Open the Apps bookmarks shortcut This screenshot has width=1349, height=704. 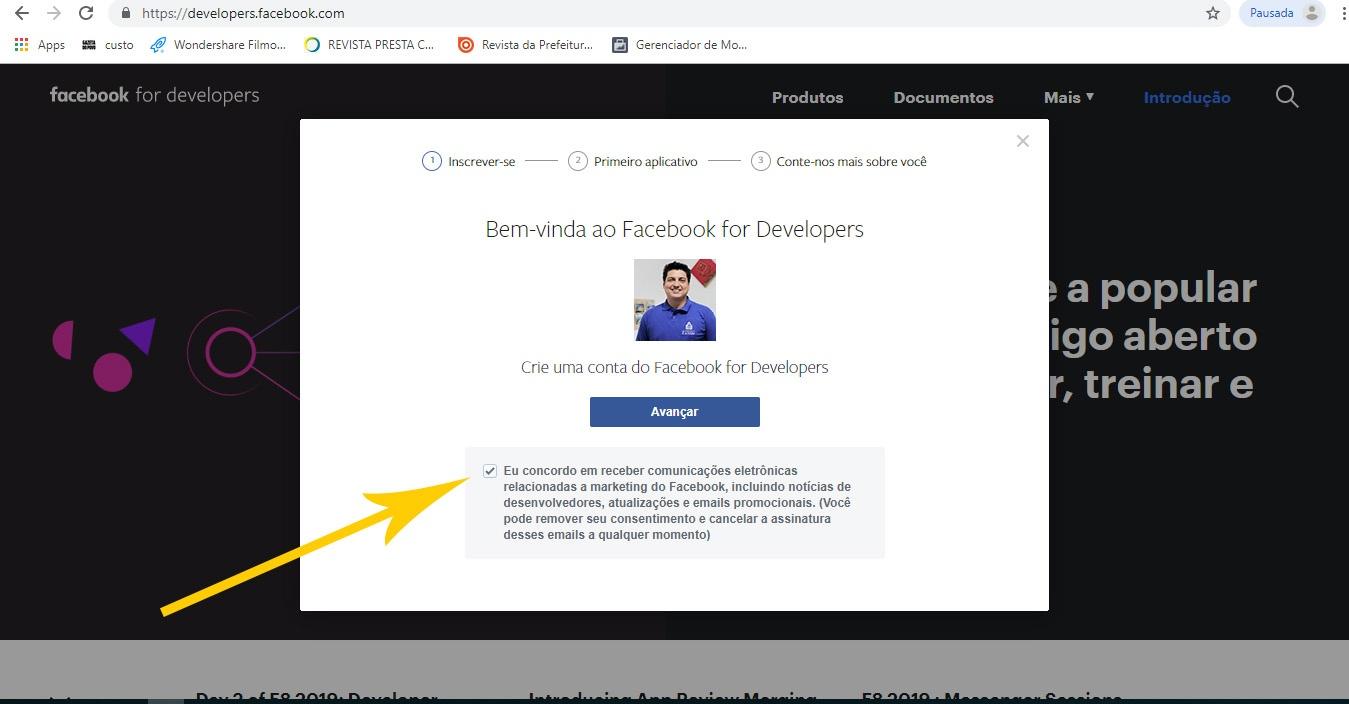(39, 45)
